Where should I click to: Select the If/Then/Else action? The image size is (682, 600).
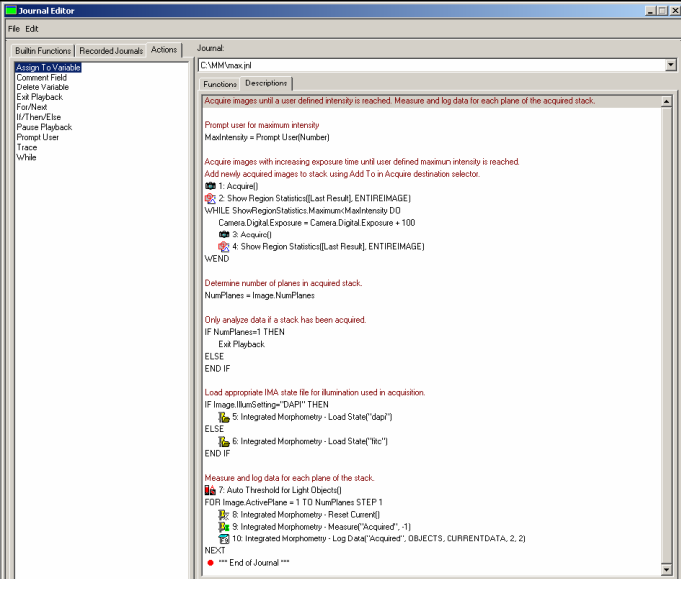point(38,115)
